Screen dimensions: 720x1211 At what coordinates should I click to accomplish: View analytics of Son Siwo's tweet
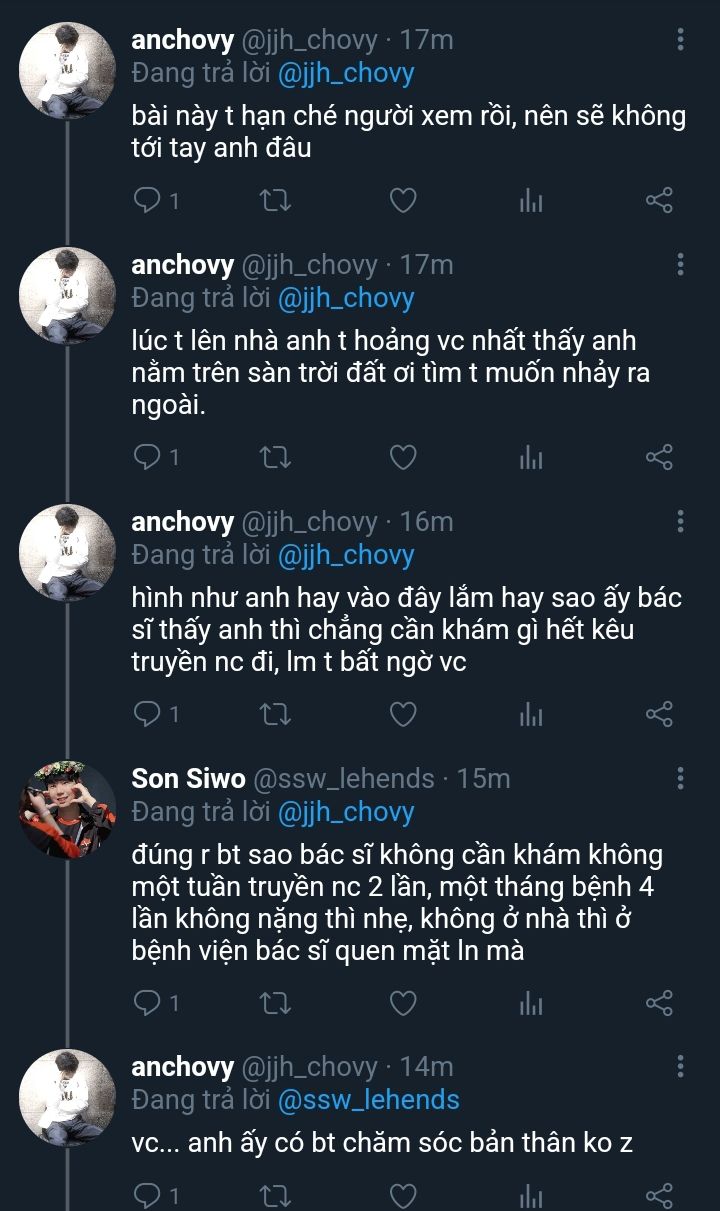531,1002
